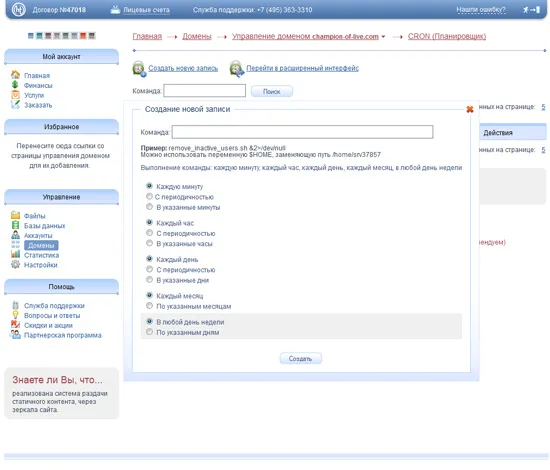Image resolution: width=550 pixels, height=470 pixels.
Task: Click the Аккаунты users icon
Action: (15, 235)
